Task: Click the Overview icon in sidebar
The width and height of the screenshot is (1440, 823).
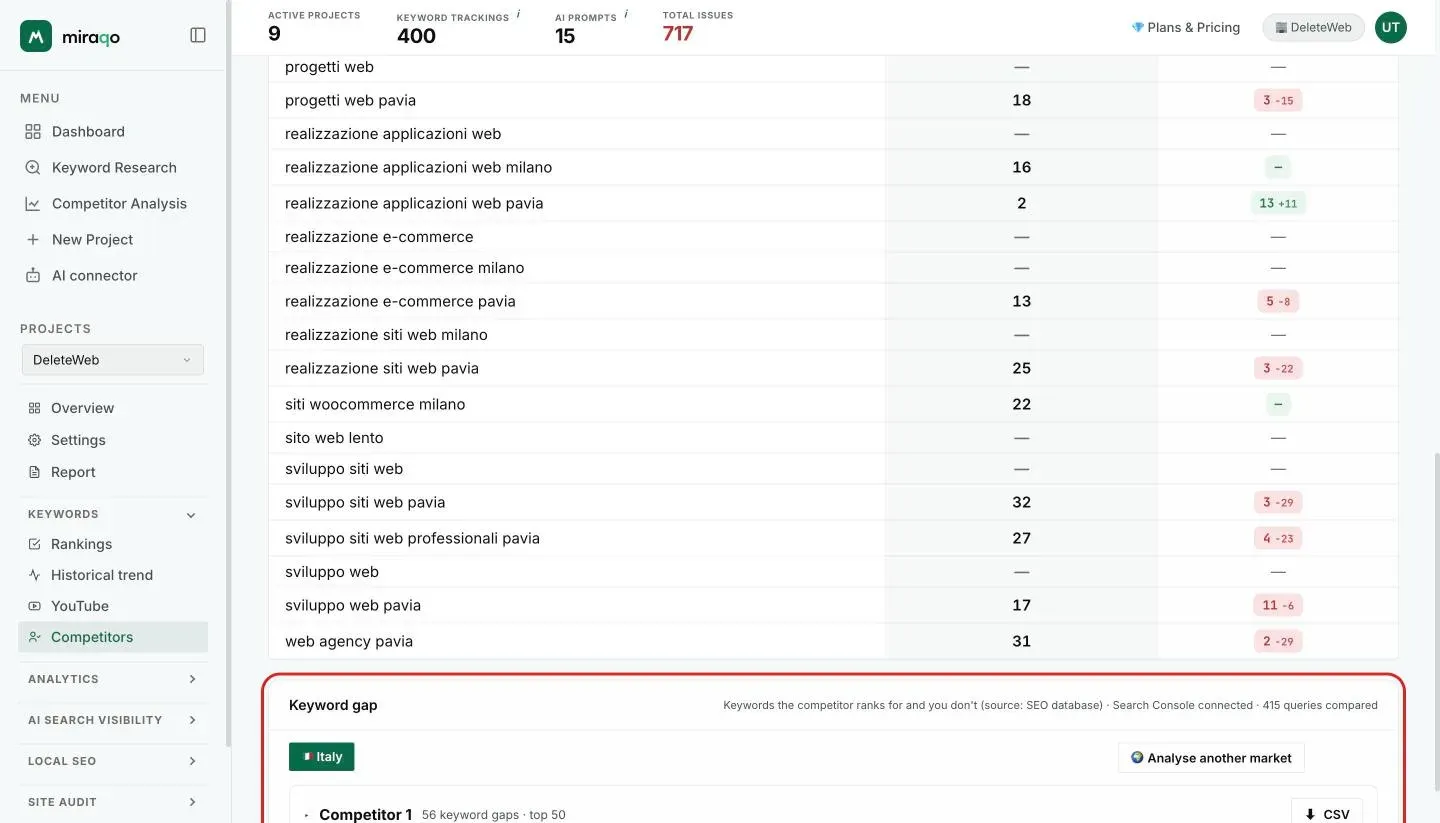Action: click(34, 408)
